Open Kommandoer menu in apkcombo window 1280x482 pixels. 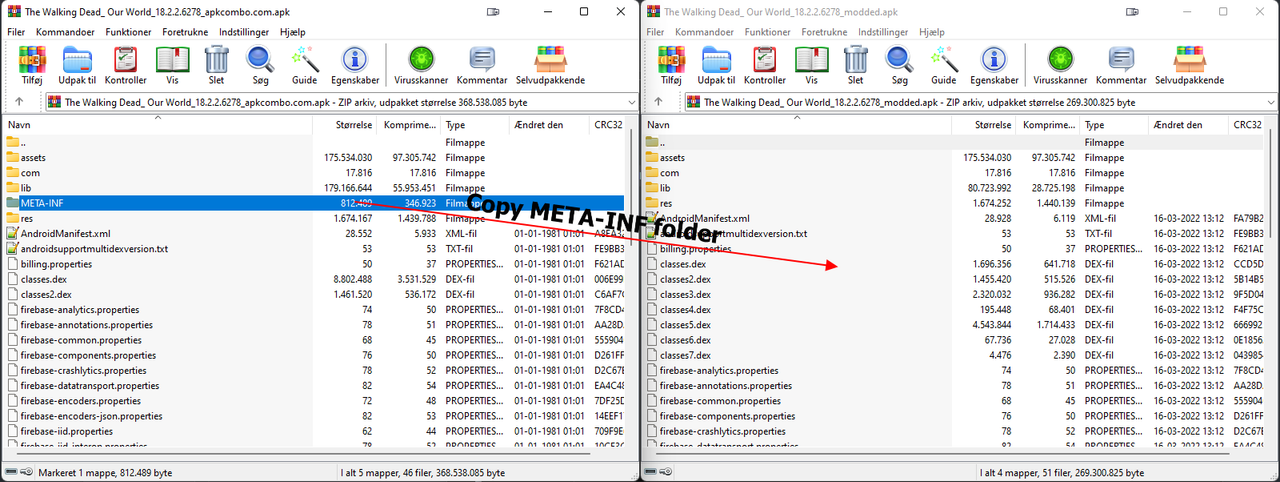click(64, 32)
